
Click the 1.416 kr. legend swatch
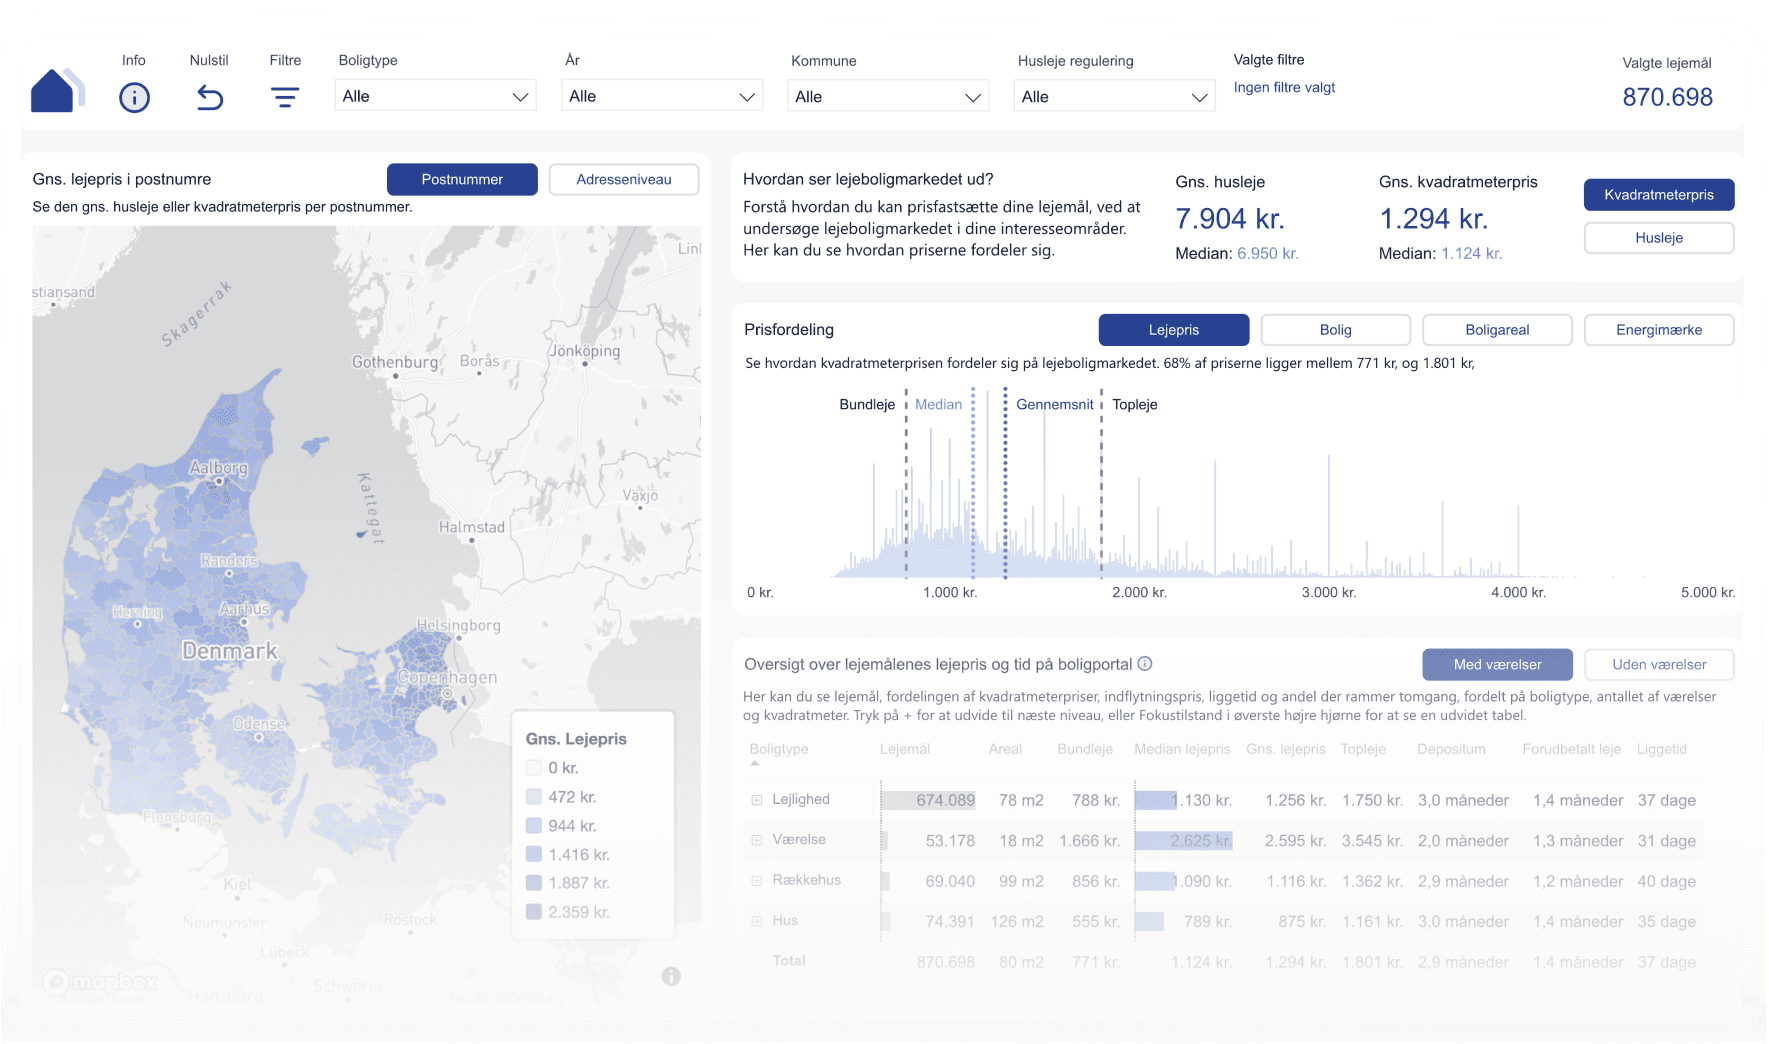click(534, 855)
